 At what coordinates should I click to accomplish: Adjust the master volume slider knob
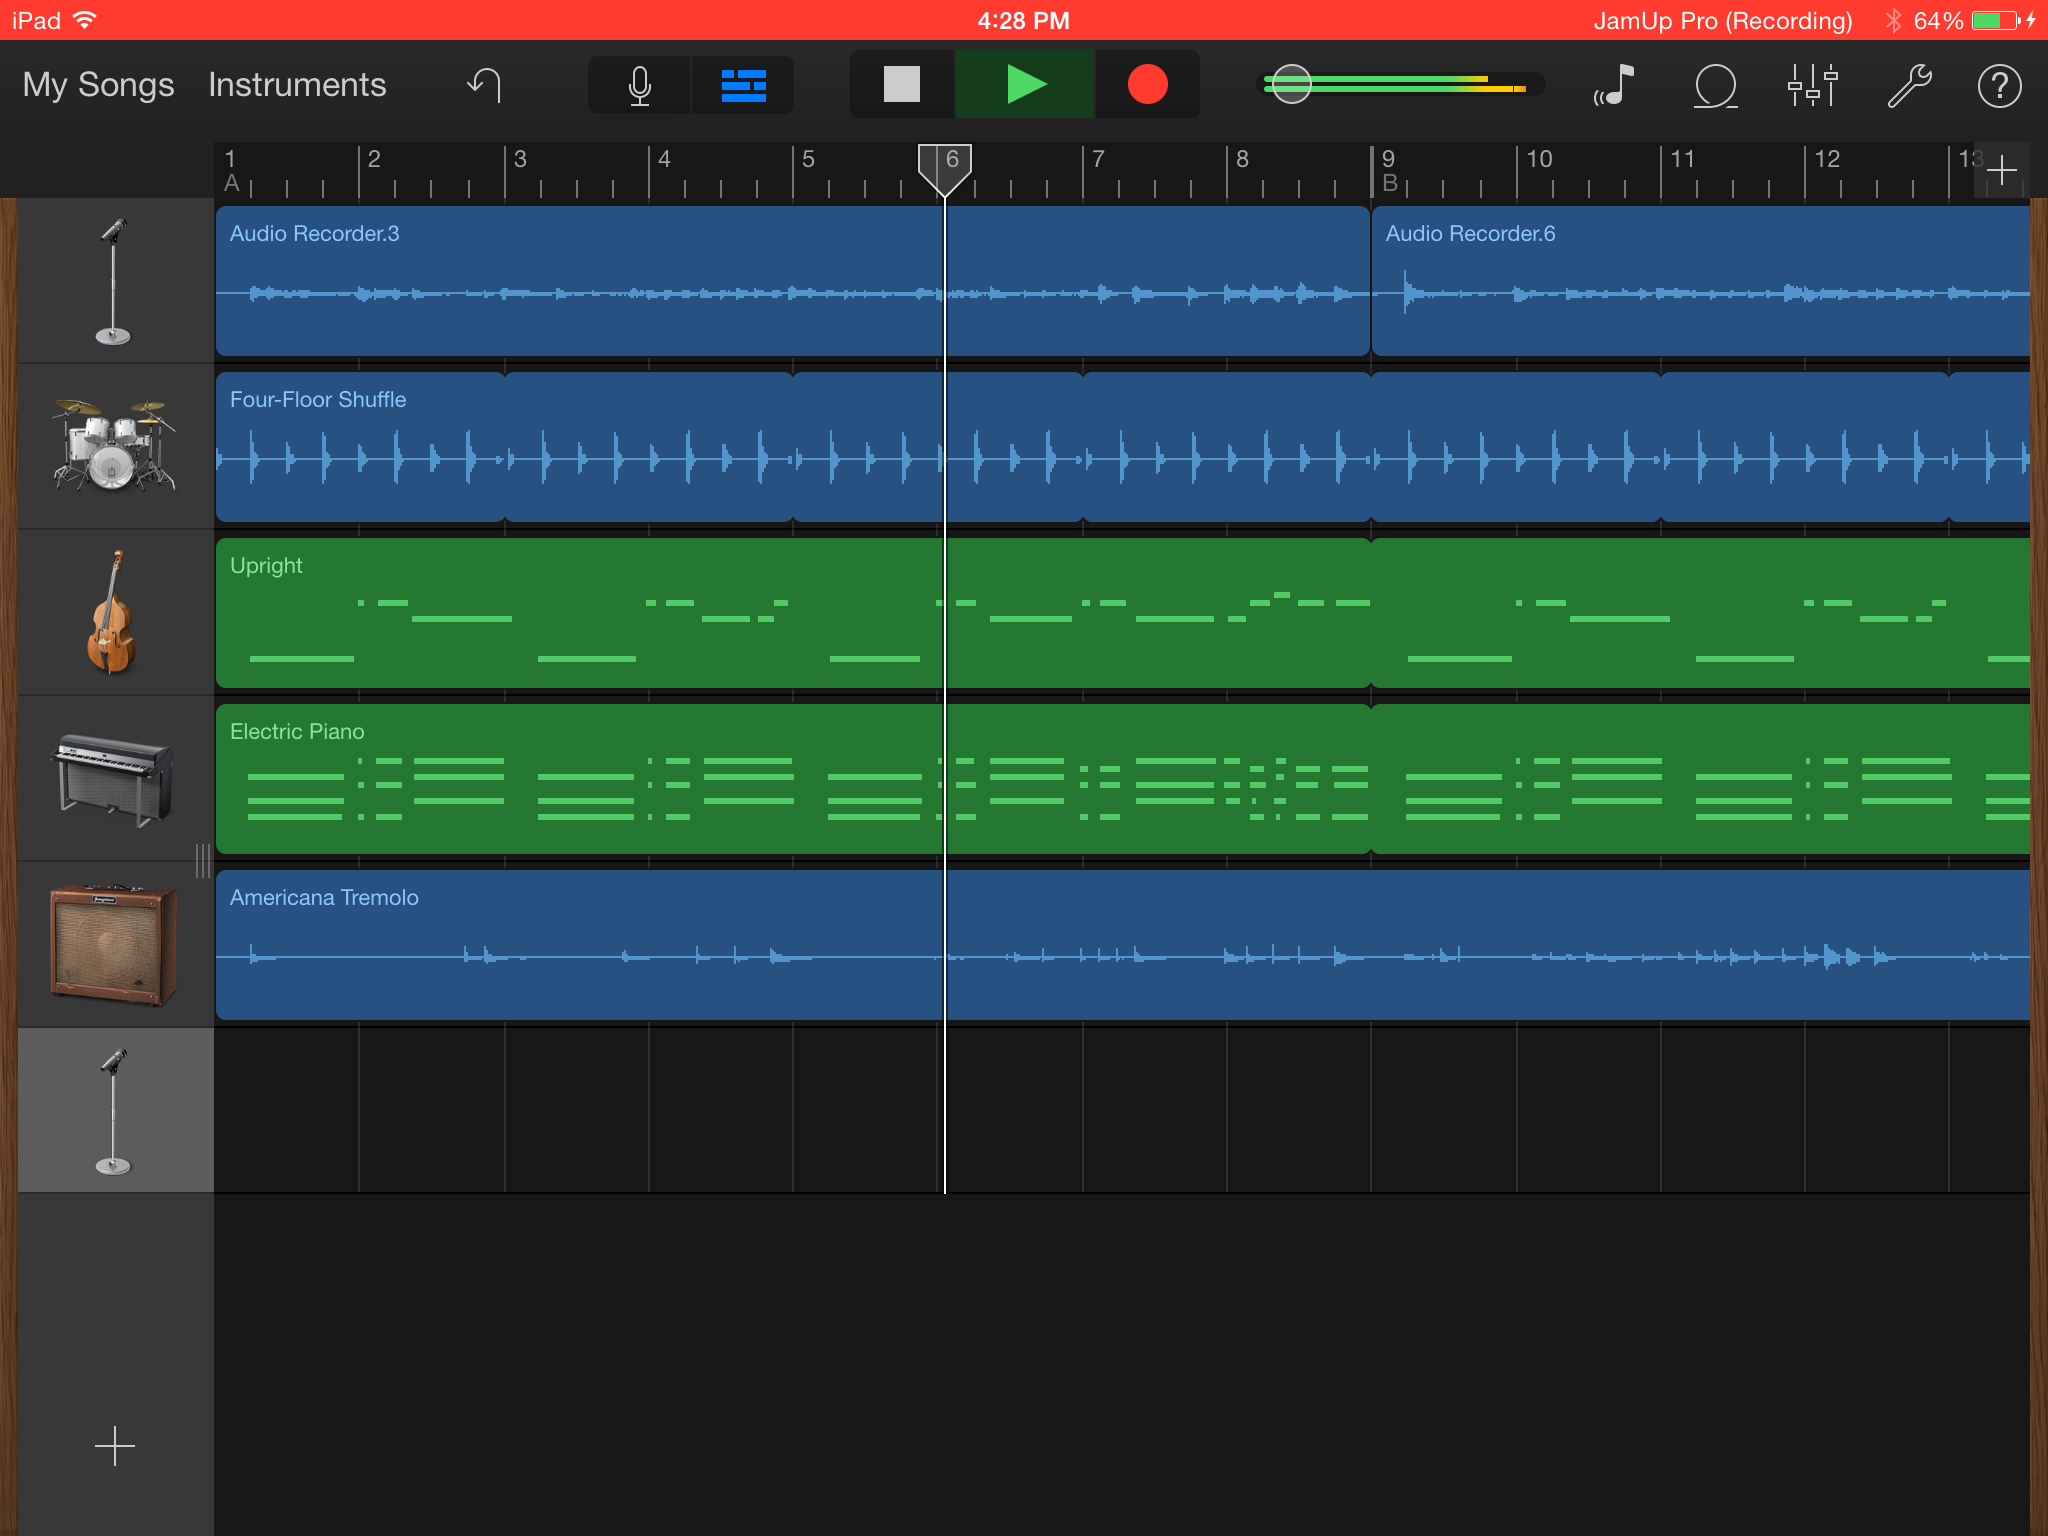(1291, 85)
